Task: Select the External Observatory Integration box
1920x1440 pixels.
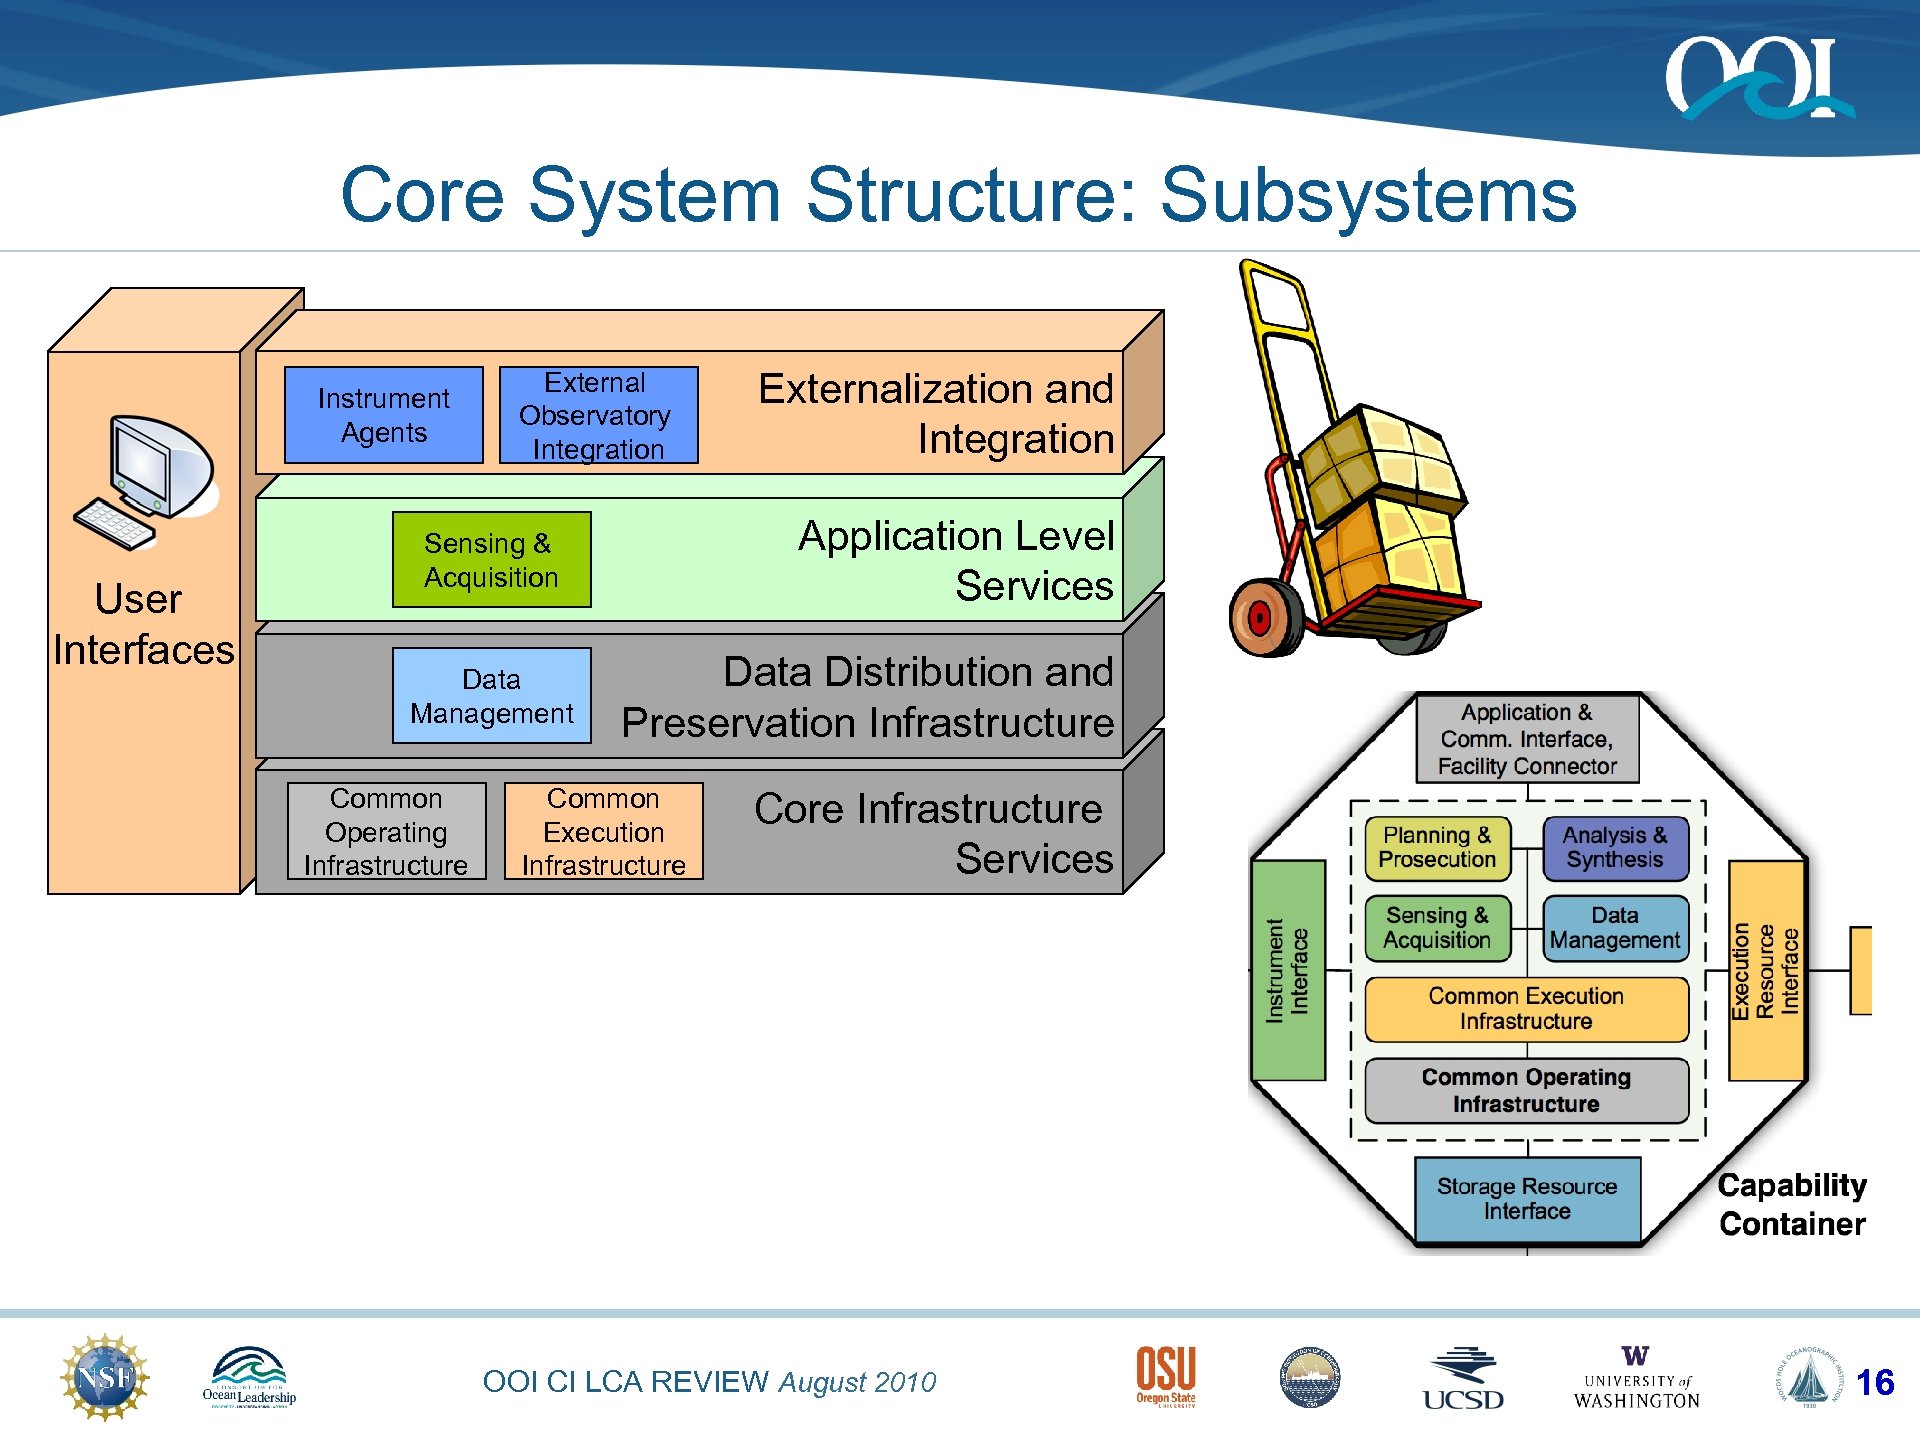Action: 598,415
